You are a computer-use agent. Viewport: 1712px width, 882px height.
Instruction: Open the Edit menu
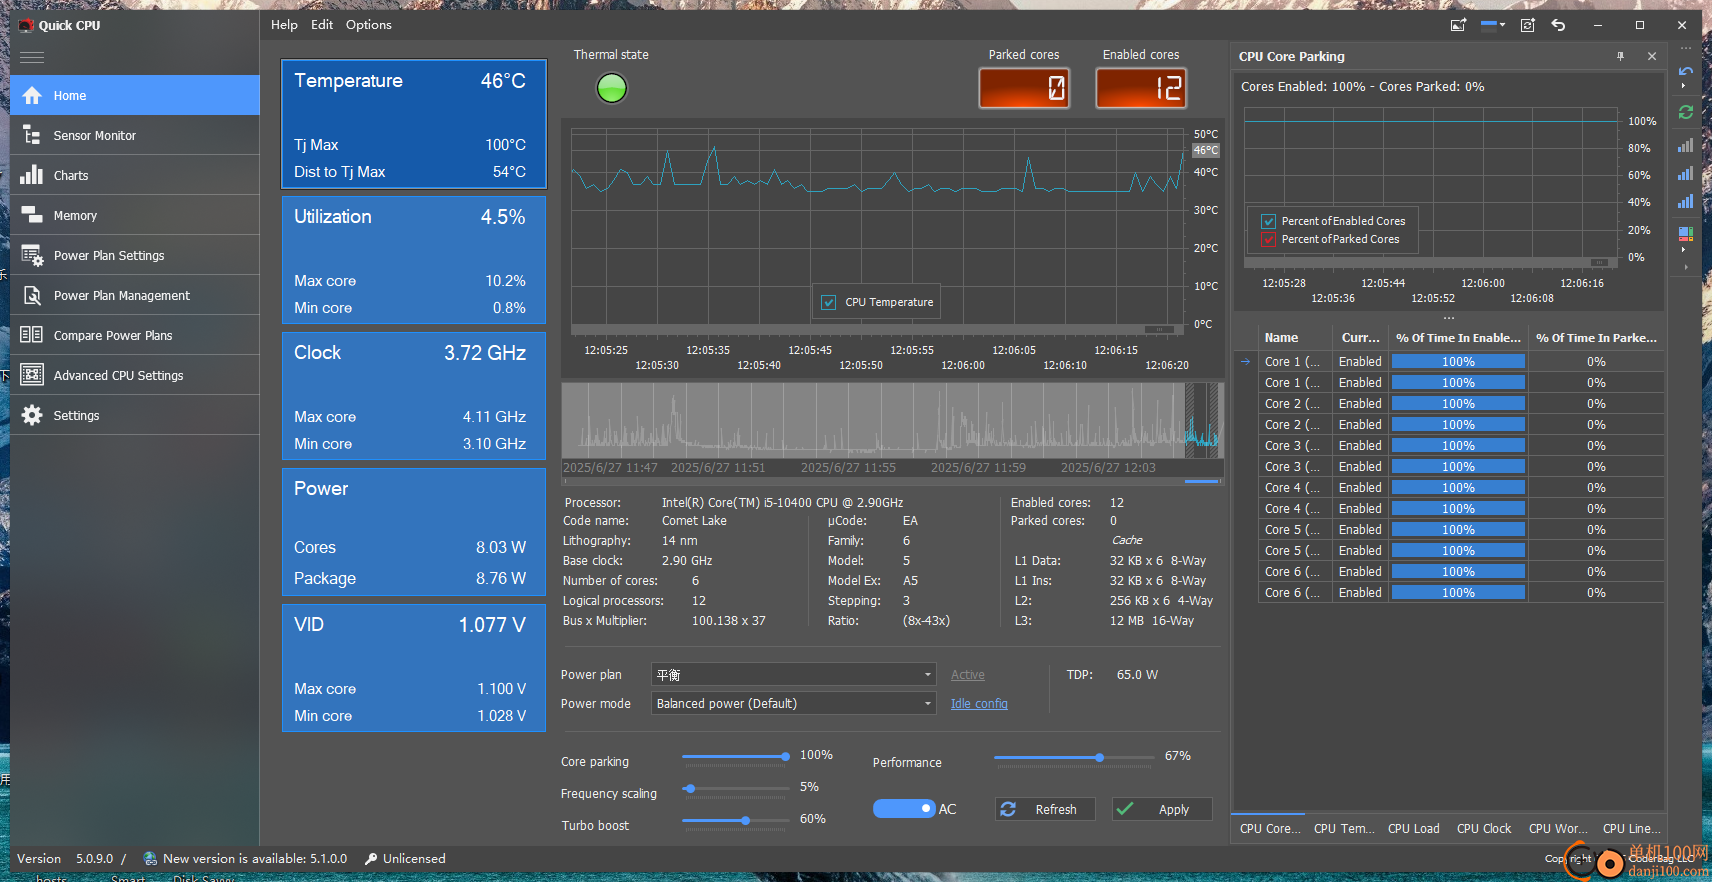tap(322, 25)
